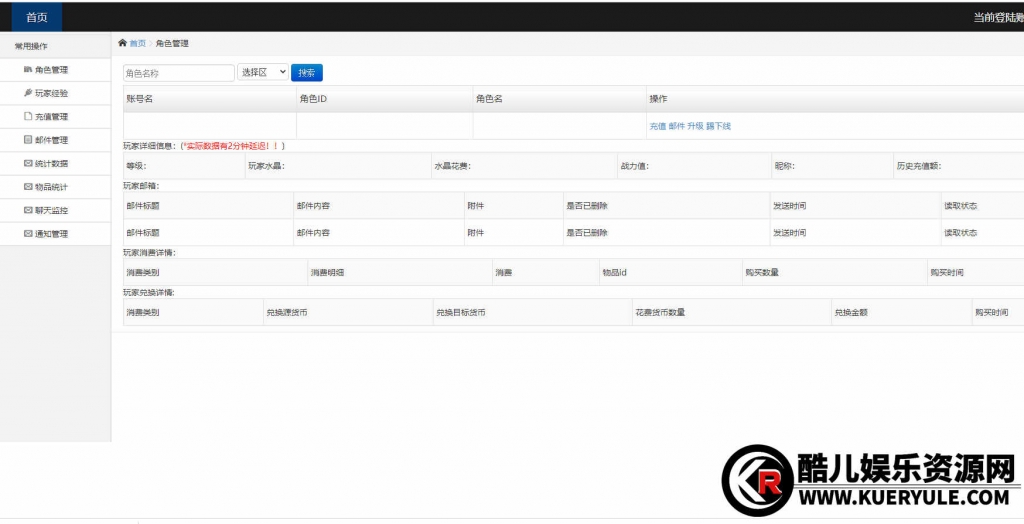Click the 聊天监控 envelope icon
The width and height of the screenshot is (1024, 524).
pos(28,211)
